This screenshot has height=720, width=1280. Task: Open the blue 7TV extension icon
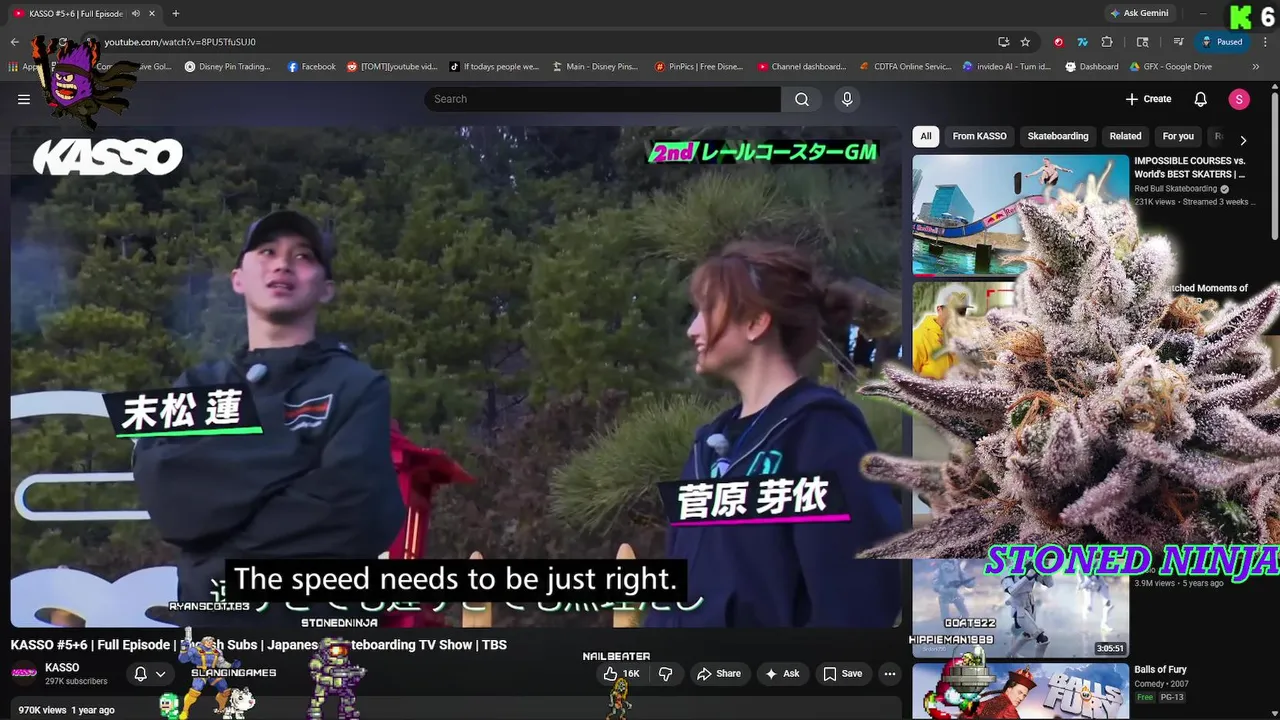point(1082,42)
